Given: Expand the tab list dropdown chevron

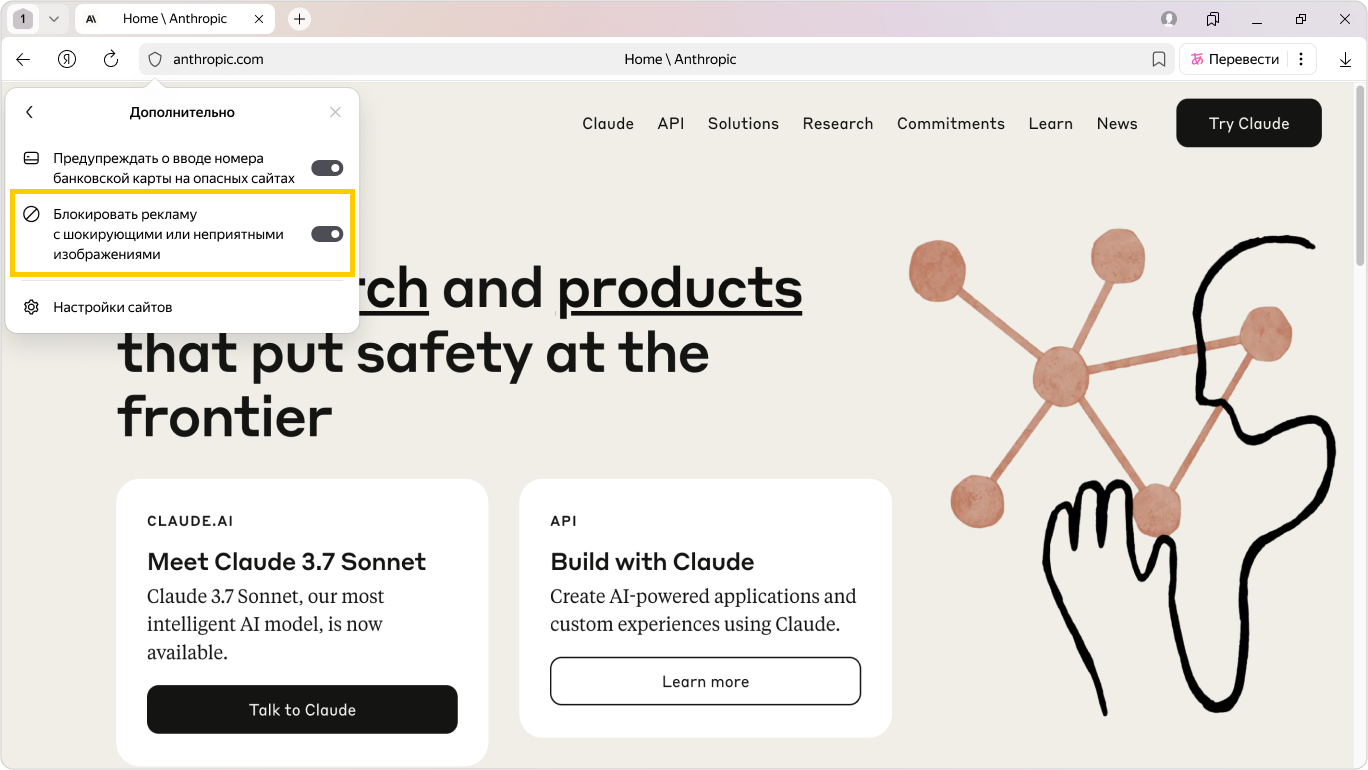Looking at the screenshot, I should [x=54, y=19].
